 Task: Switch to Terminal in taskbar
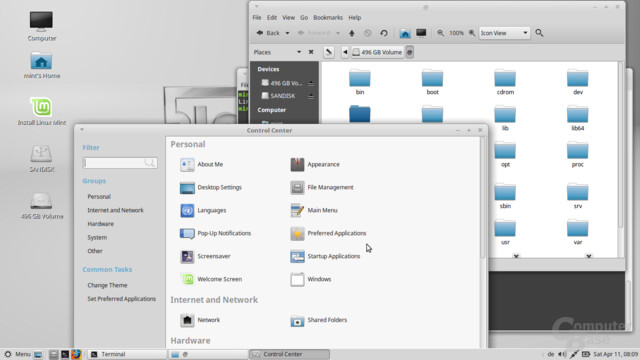point(127,354)
